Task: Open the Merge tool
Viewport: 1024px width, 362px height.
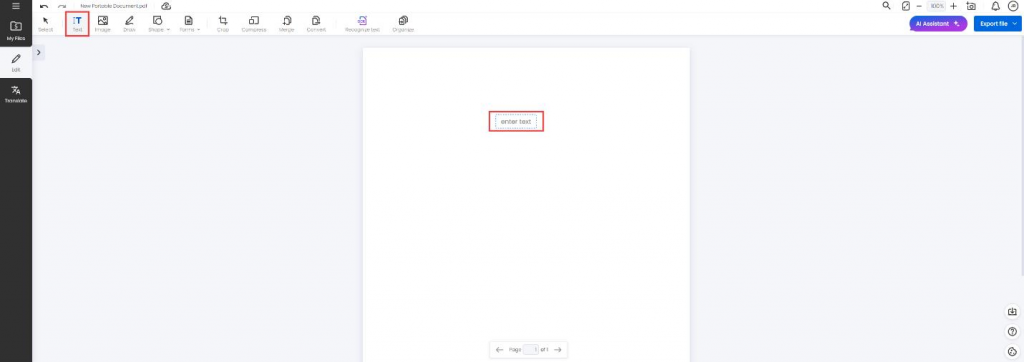Action: 287,24
